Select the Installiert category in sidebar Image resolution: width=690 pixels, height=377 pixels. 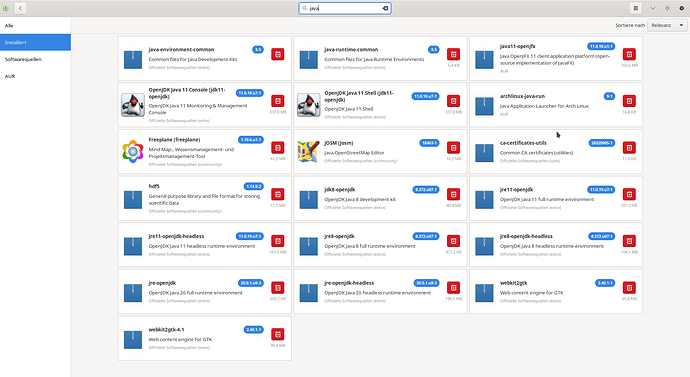pos(35,42)
